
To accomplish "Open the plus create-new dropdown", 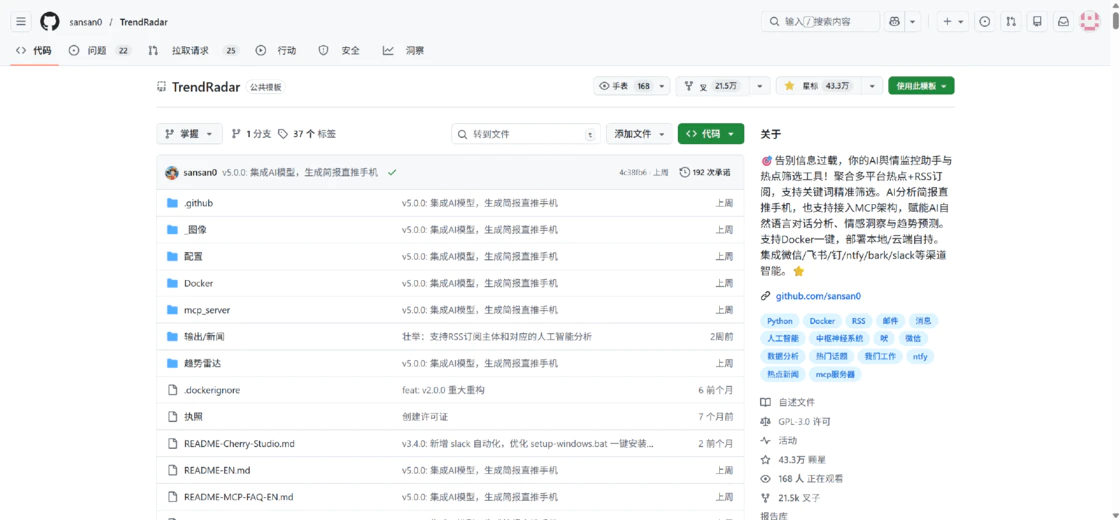I will pos(953,21).
